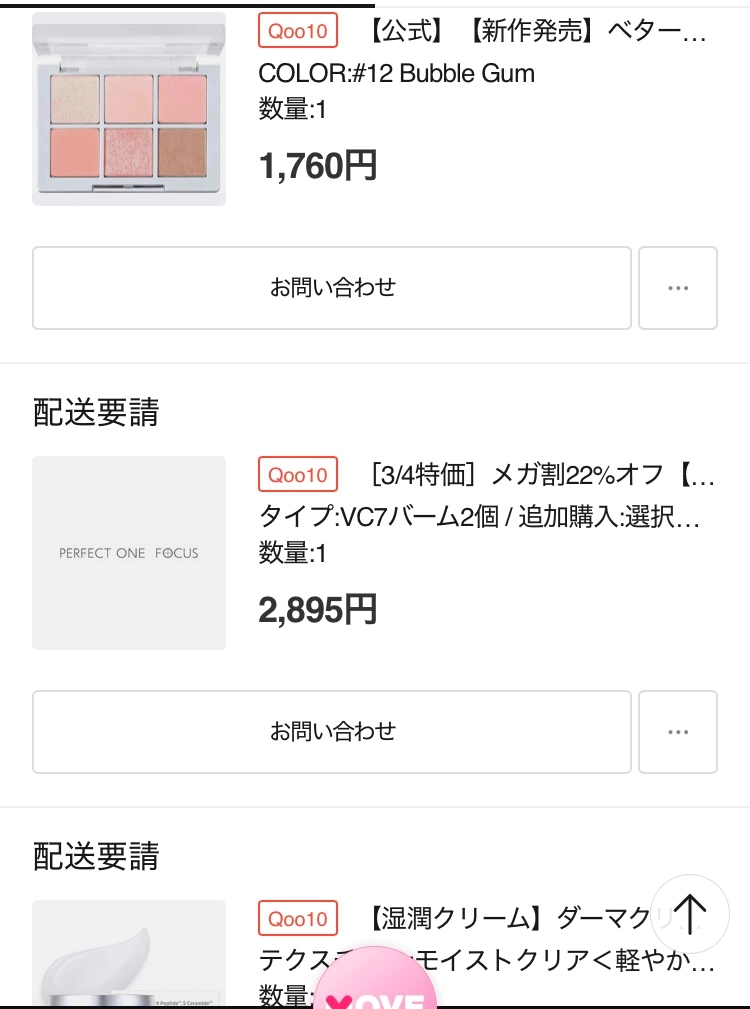This screenshot has width=750, height=1009.
Task: Open the white cream jar product thumbnail
Action: point(129,955)
